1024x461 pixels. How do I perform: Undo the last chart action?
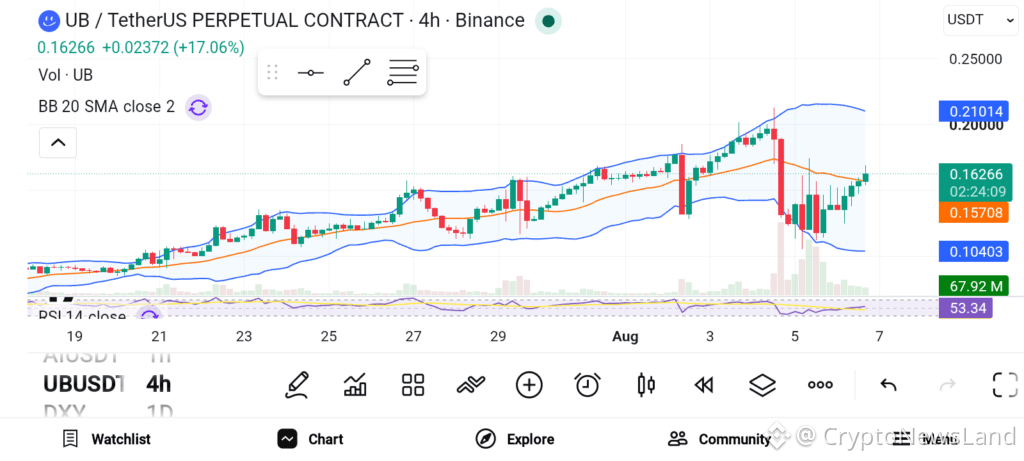[888, 385]
